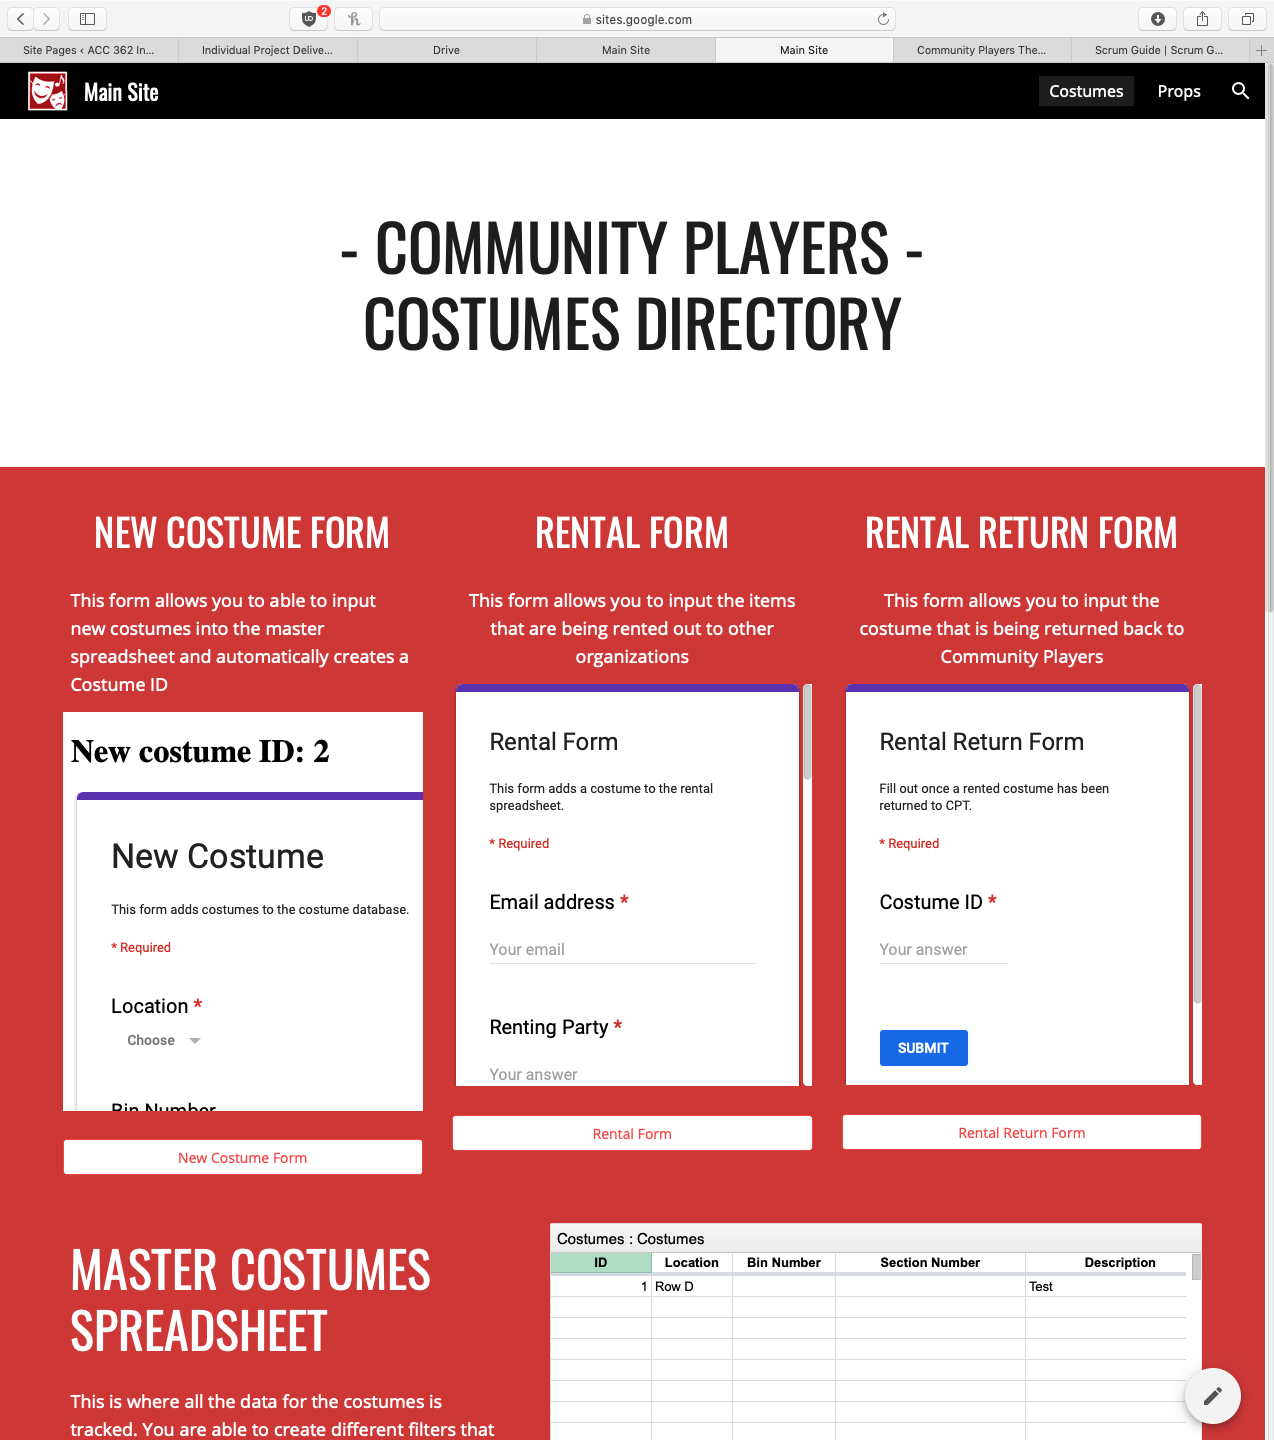Open the Safari downloads icon

(x=1158, y=19)
